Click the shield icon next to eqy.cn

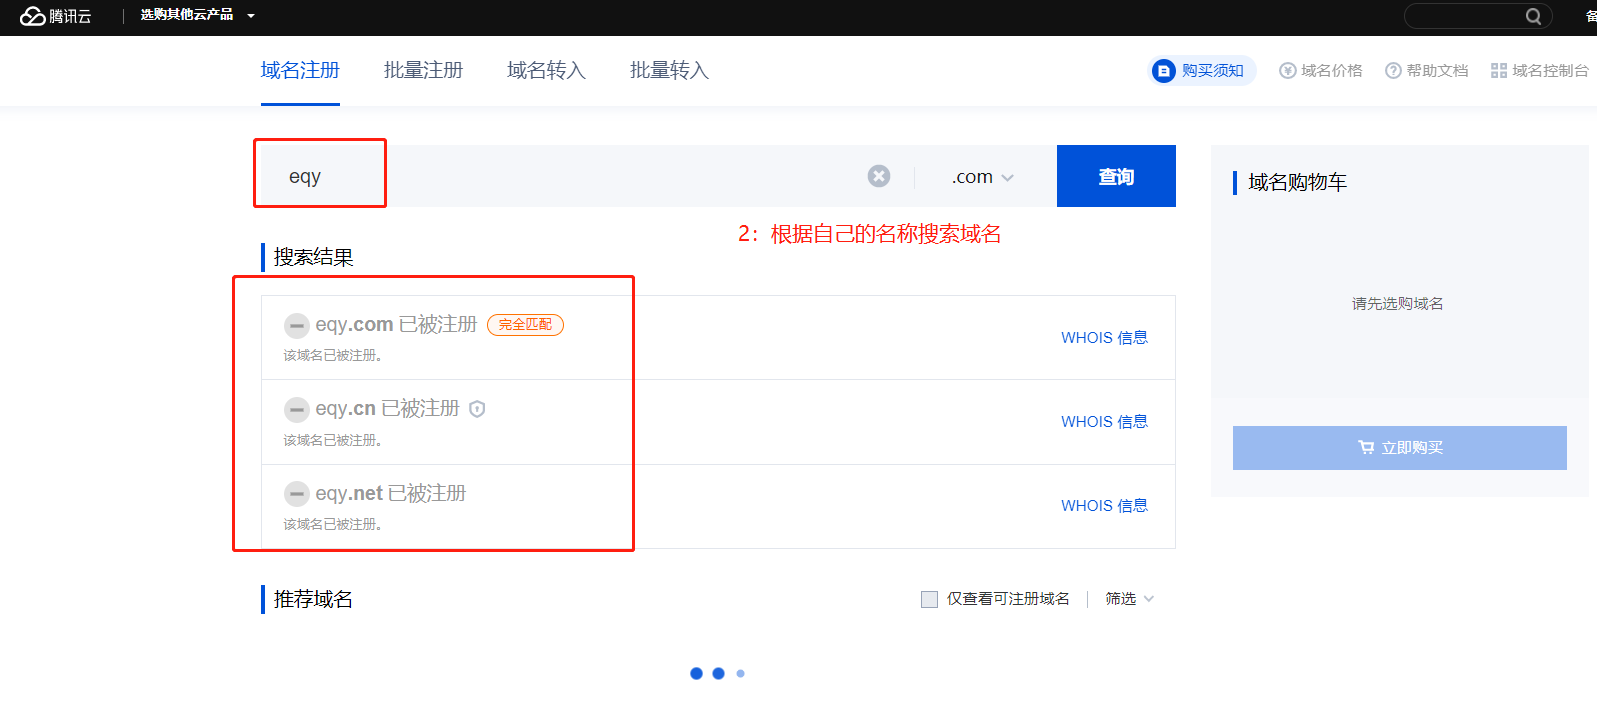(x=477, y=409)
